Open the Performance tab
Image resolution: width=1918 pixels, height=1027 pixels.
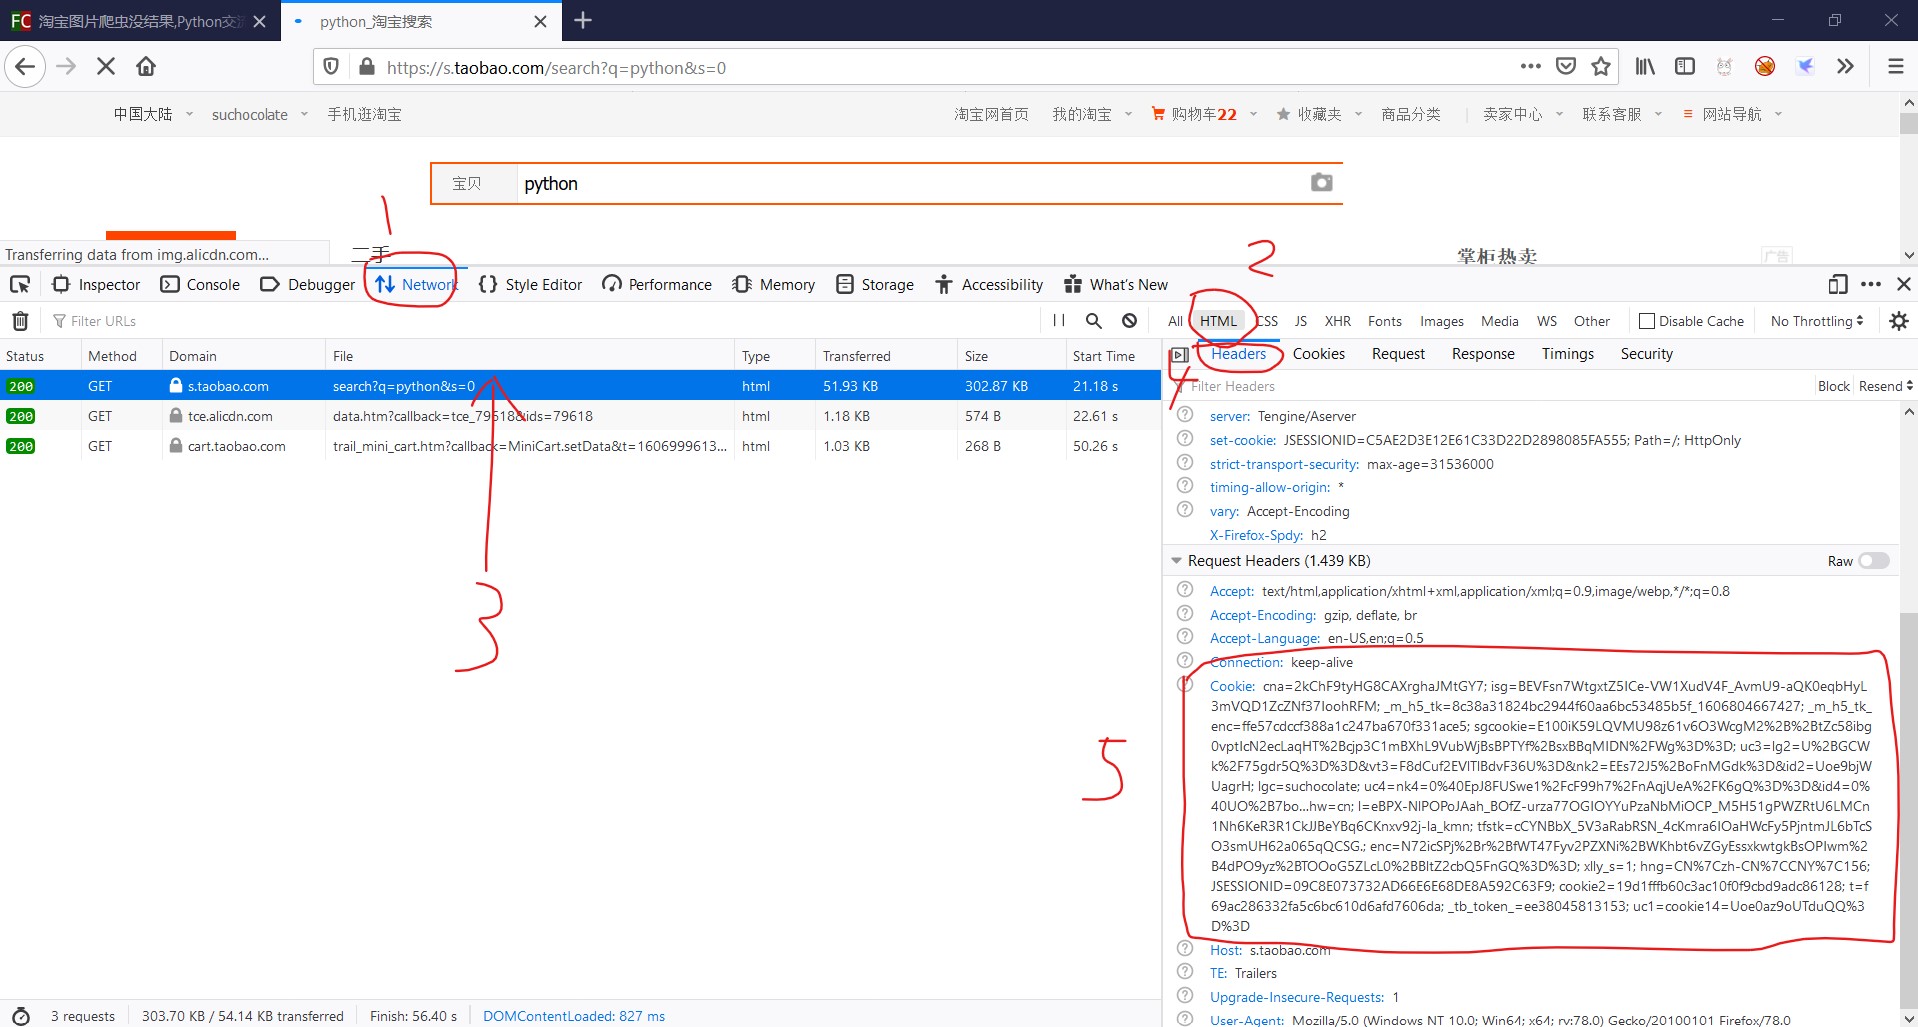tap(657, 285)
